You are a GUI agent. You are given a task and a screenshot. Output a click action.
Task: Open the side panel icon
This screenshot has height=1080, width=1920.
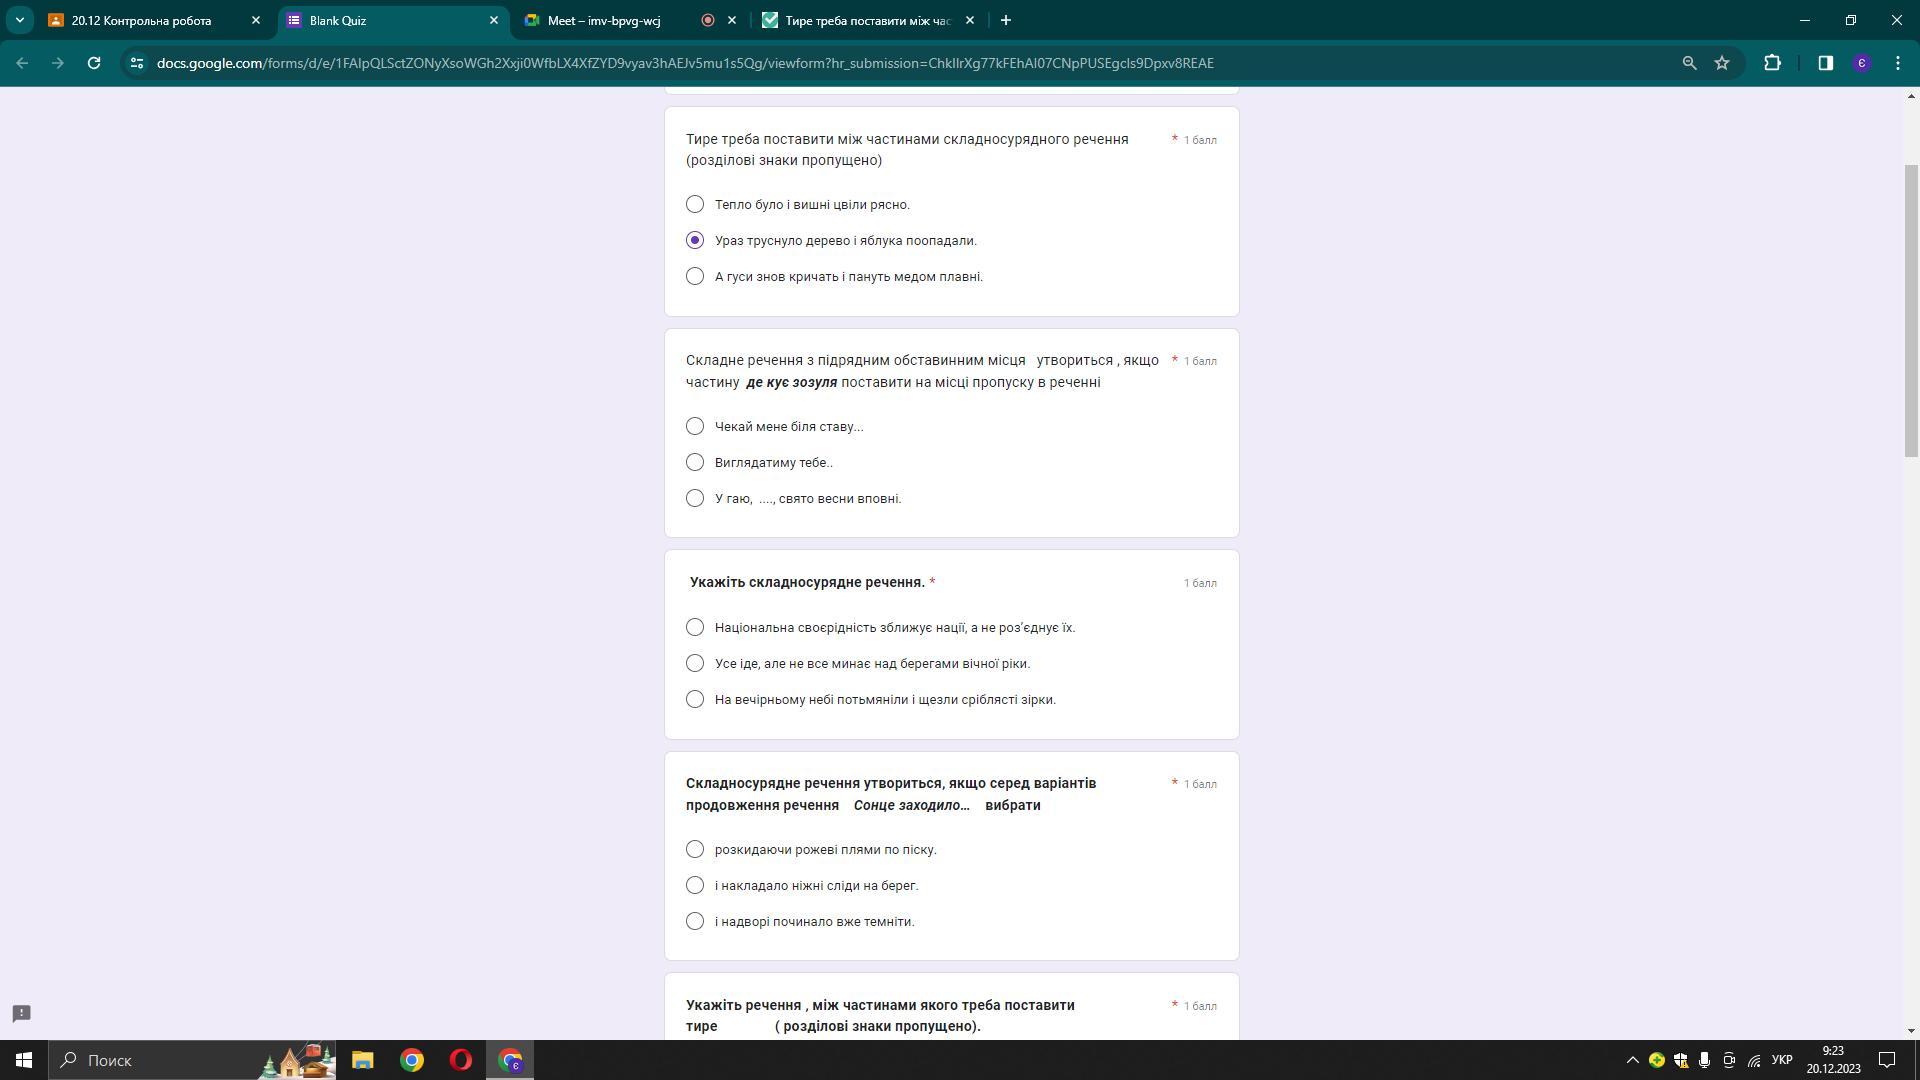[x=1825, y=63]
